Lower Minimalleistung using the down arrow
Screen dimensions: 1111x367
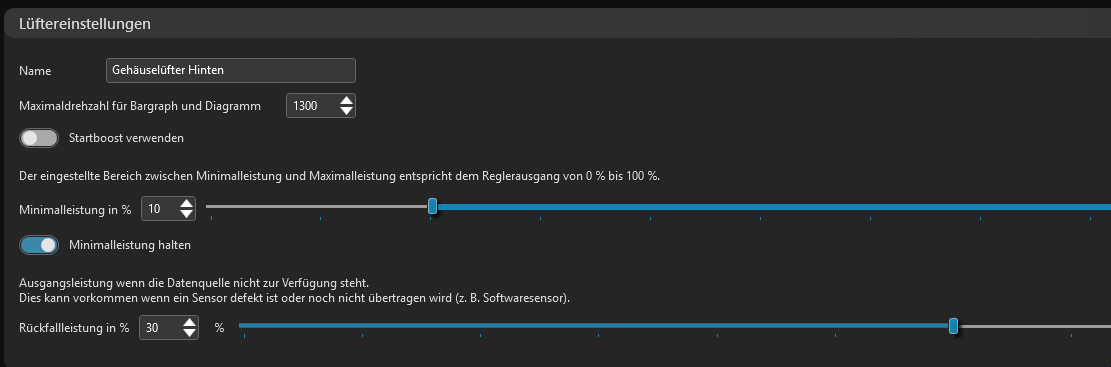pyautogui.click(x=186, y=214)
